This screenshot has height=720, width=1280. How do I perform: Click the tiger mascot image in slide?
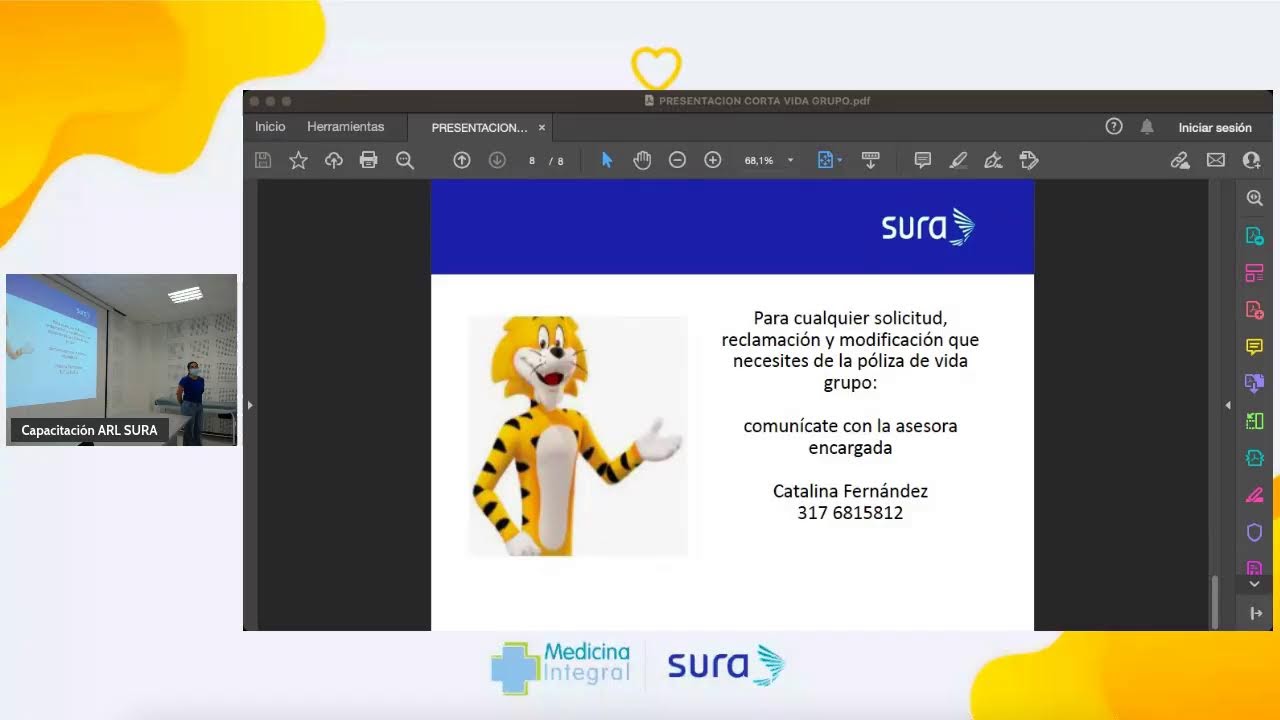coord(577,436)
